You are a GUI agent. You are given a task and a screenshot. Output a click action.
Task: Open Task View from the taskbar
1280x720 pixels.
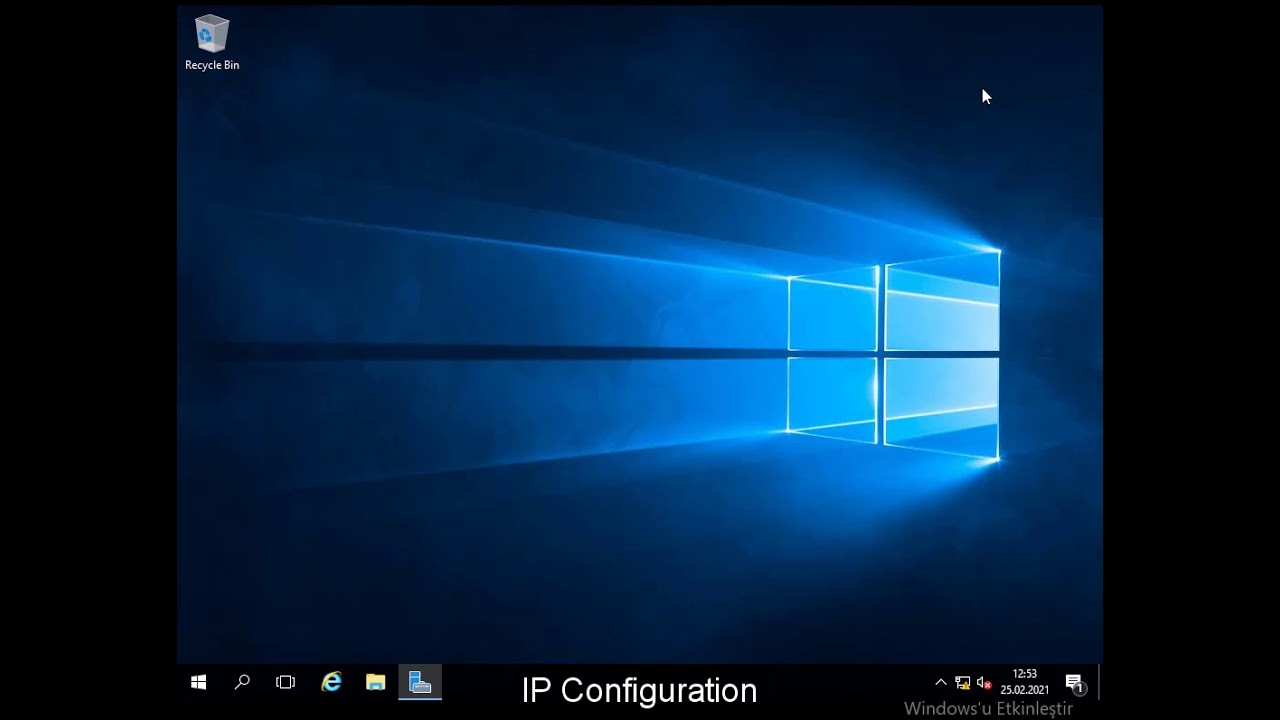click(286, 682)
